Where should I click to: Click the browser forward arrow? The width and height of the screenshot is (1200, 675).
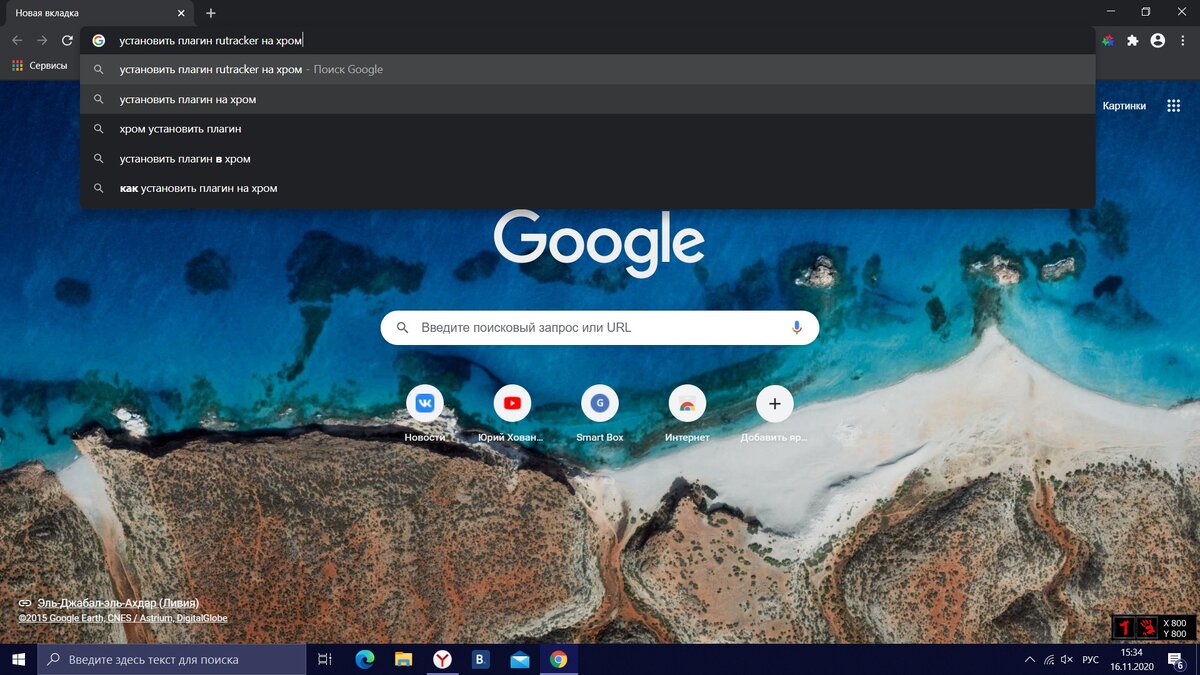point(42,41)
